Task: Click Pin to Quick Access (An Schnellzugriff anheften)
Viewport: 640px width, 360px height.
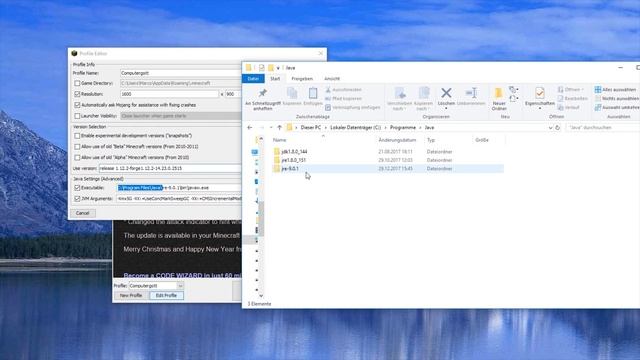Action: click(x=262, y=99)
